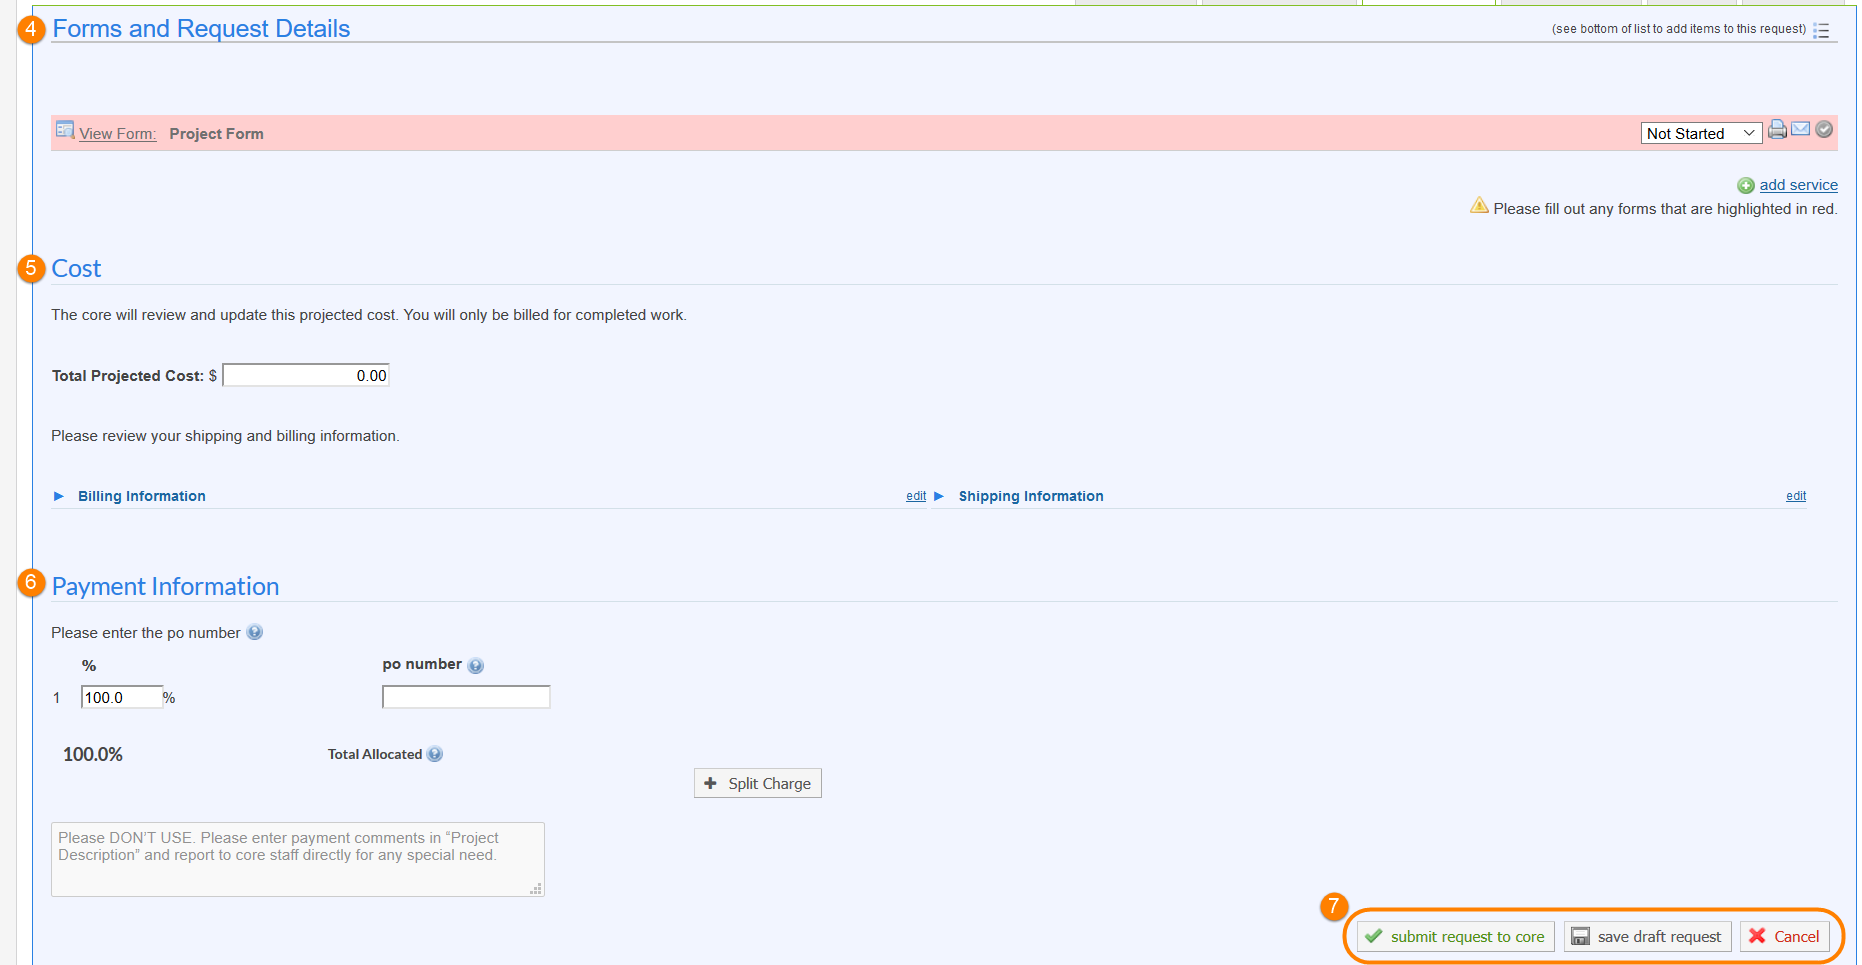This screenshot has height=965, width=1862.
Task: Click help icon beside Total Allocated
Action: pyautogui.click(x=435, y=755)
